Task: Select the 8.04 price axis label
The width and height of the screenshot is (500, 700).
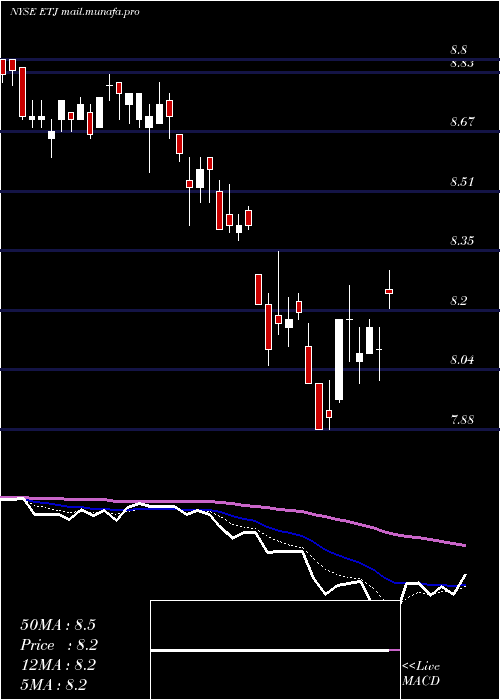Action: tap(462, 360)
